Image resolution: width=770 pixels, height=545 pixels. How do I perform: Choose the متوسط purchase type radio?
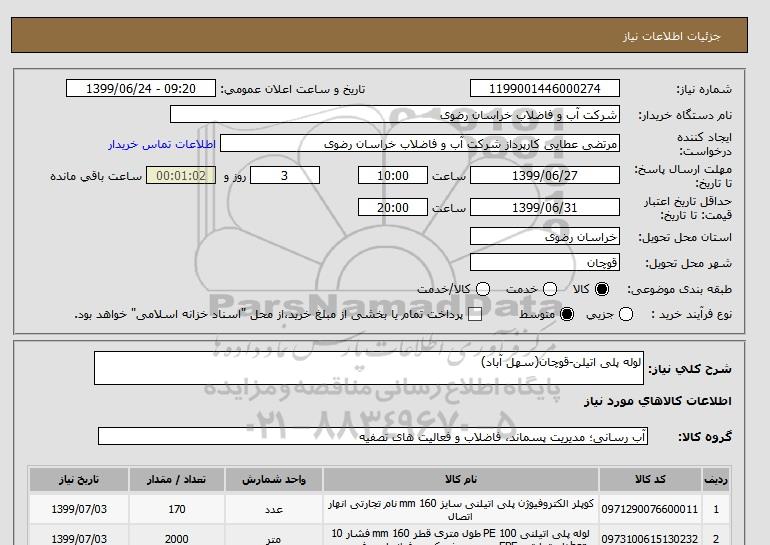click(567, 314)
